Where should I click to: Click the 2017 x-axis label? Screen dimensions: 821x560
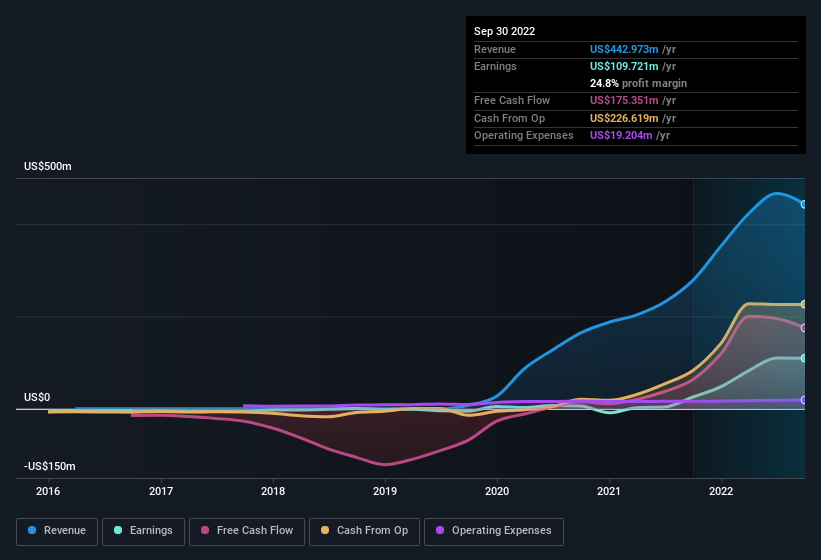161,491
